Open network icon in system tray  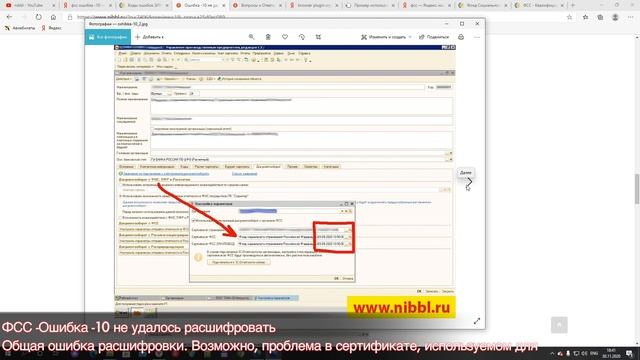point(576,353)
